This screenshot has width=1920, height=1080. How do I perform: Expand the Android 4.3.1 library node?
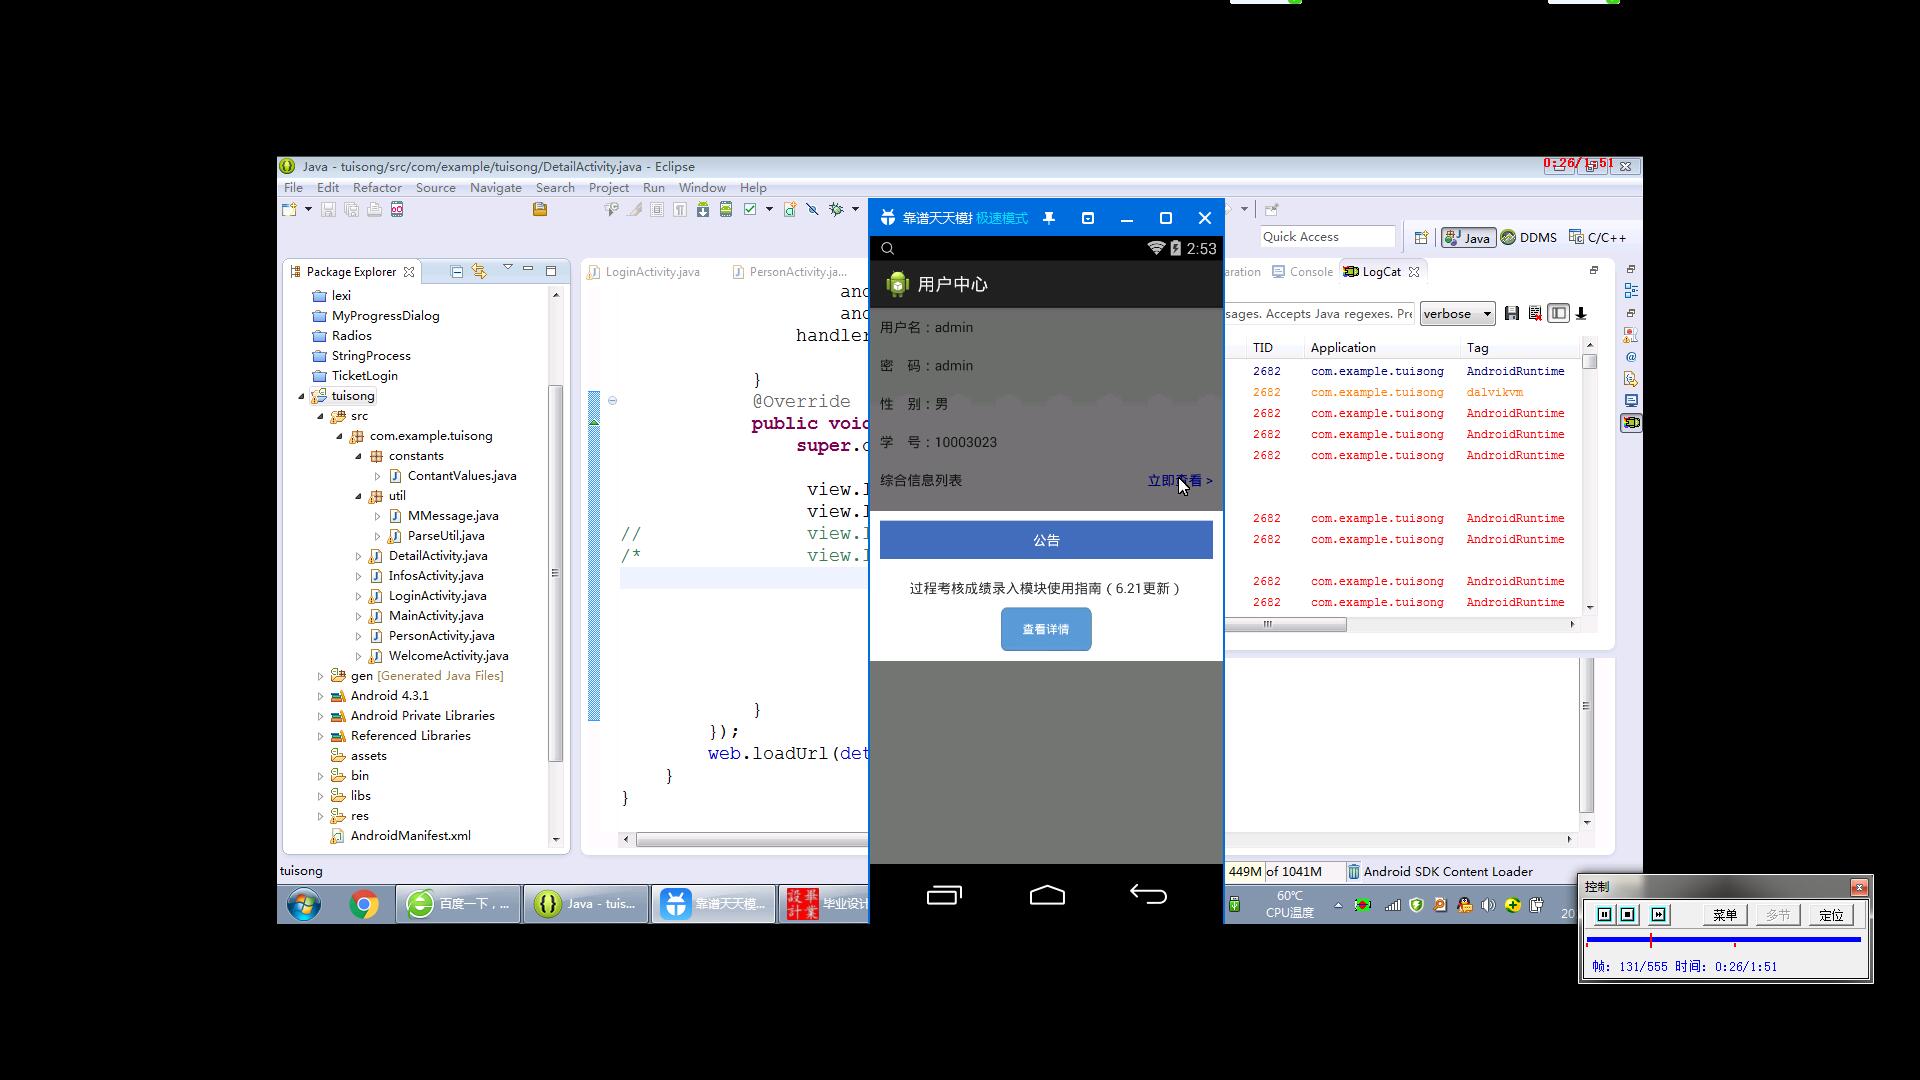coord(320,696)
